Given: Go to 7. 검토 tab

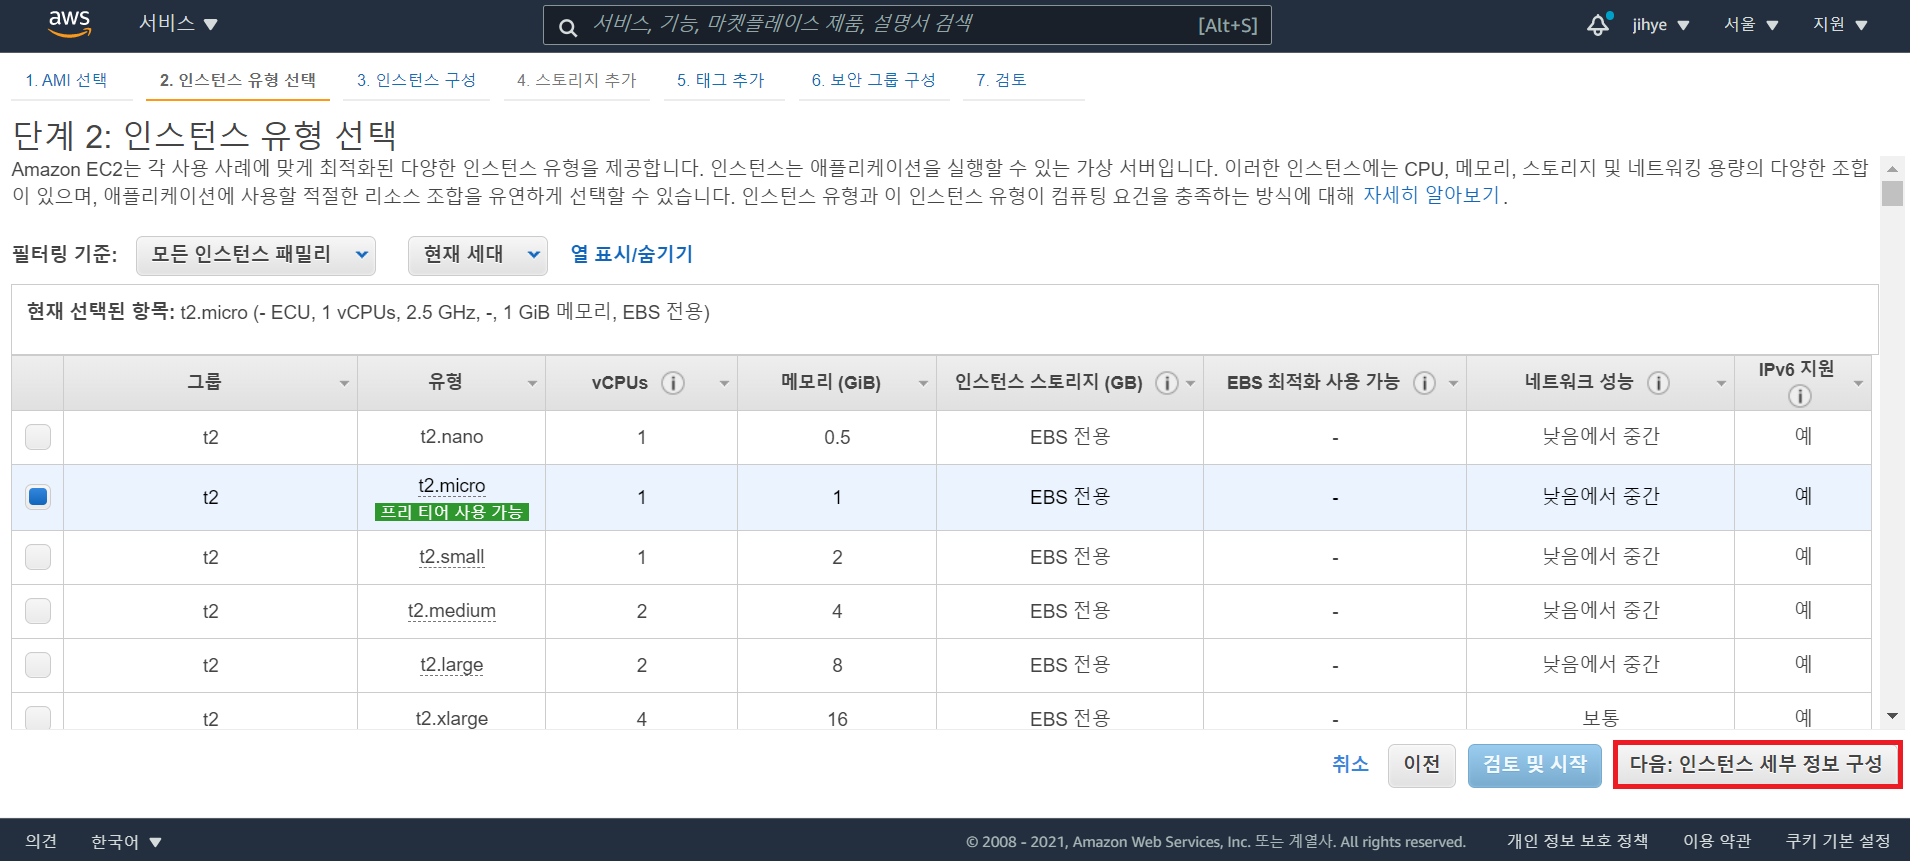Looking at the screenshot, I should 1001,80.
